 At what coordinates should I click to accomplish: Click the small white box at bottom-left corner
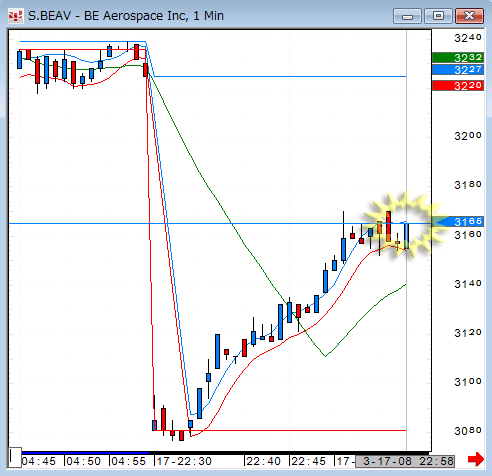click(x=15, y=457)
